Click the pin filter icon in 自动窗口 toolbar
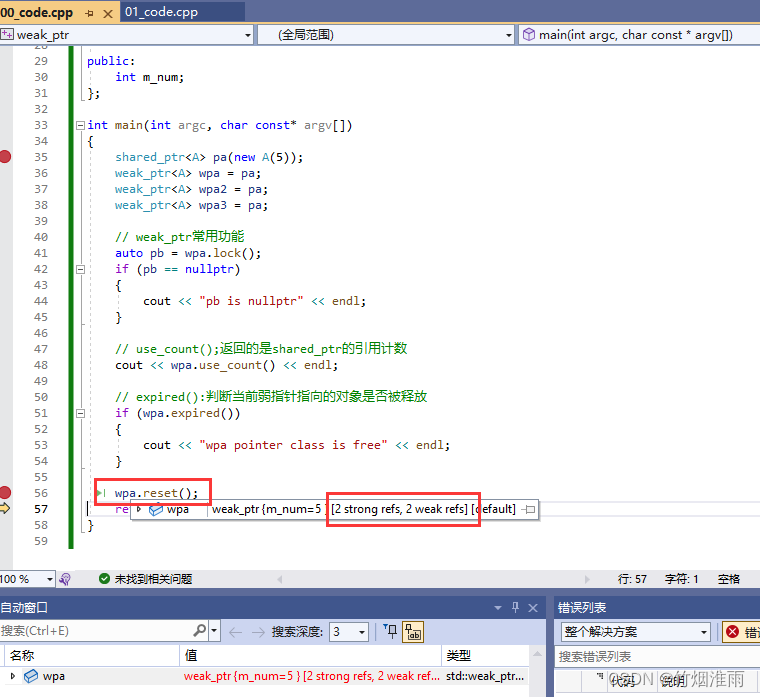760x697 pixels. pos(390,632)
